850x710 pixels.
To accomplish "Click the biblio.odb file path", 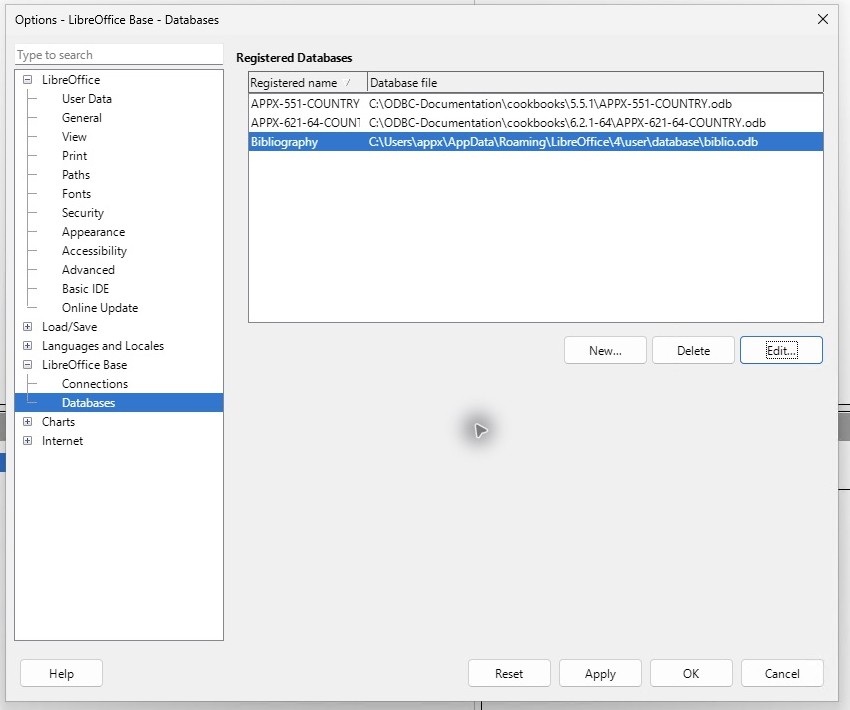I will (563, 141).
